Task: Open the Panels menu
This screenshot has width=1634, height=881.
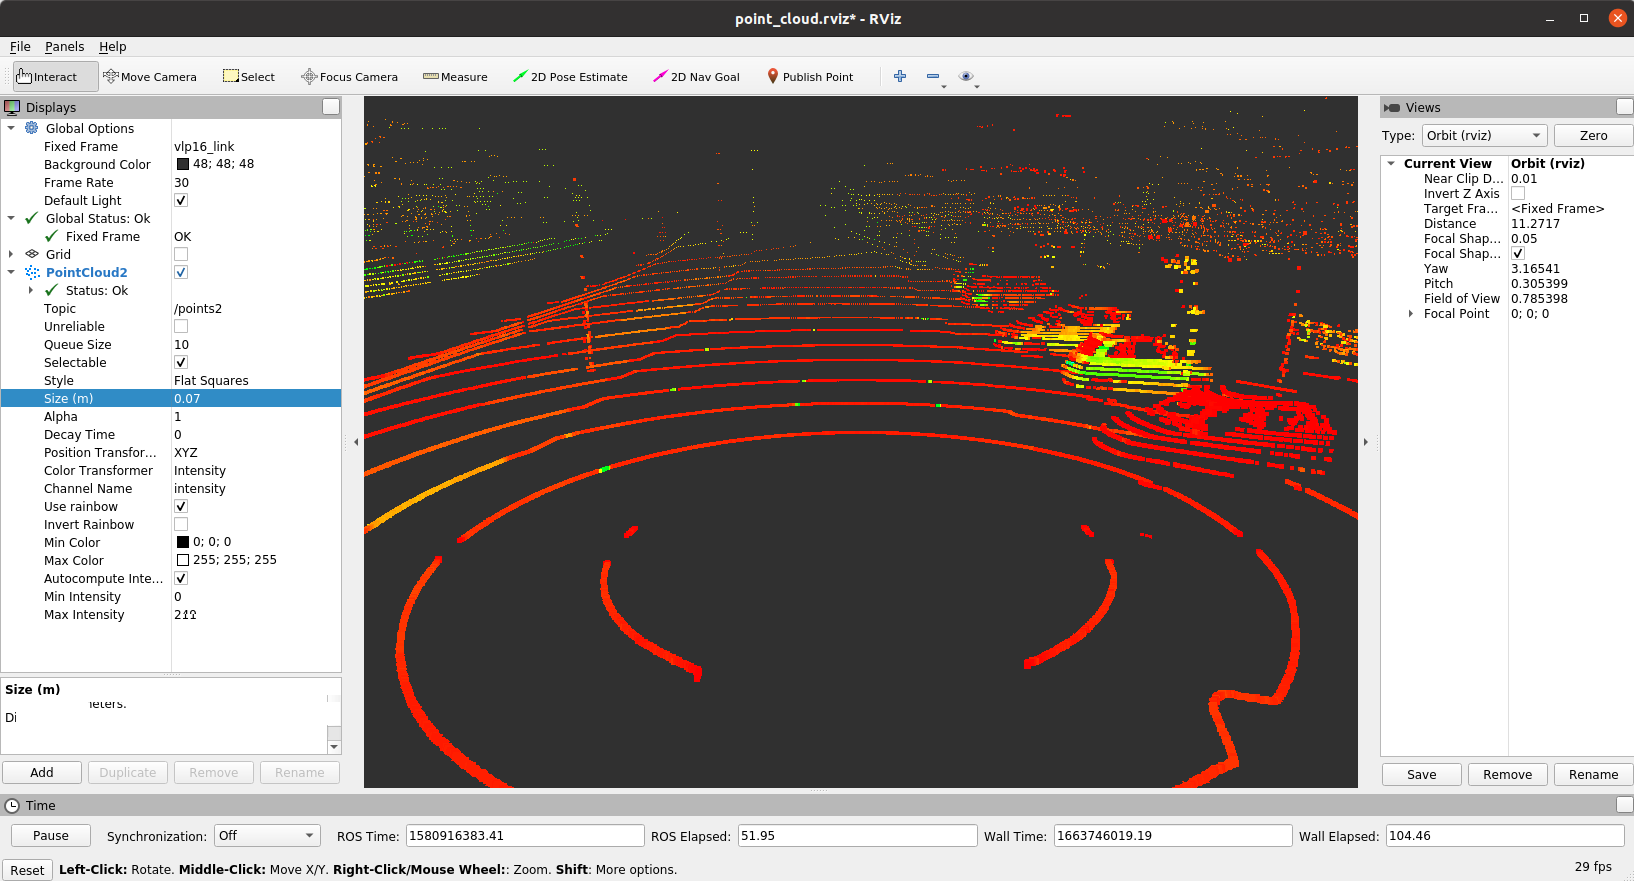Action: point(64,46)
